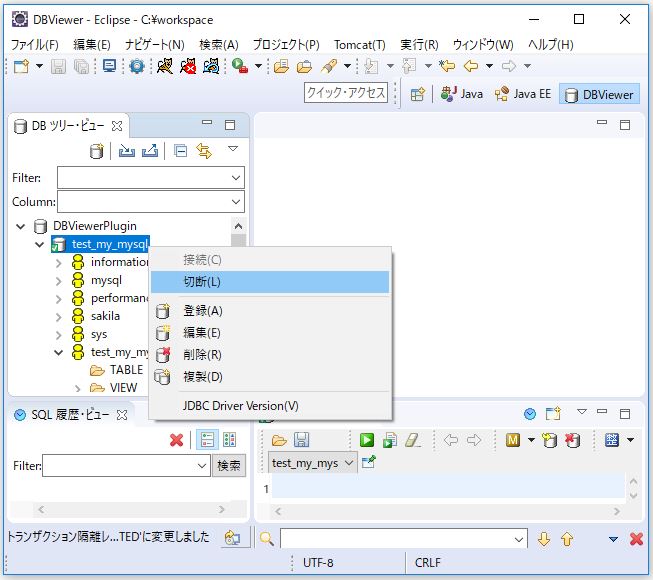This screenshot has height=580, width=653.
Task: Click the SQL editor line 1 text area
Action: tap(448, 488)
